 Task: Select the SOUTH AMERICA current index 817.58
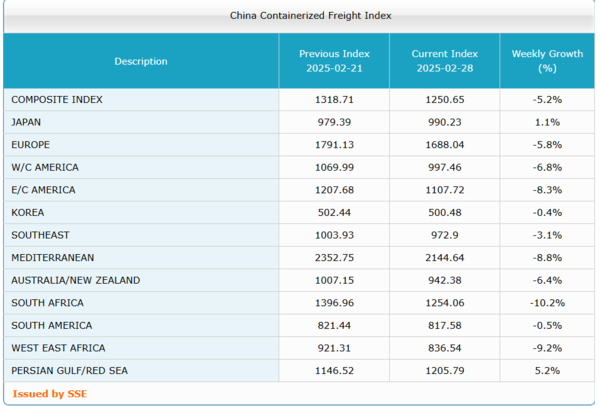click(445, 325)
